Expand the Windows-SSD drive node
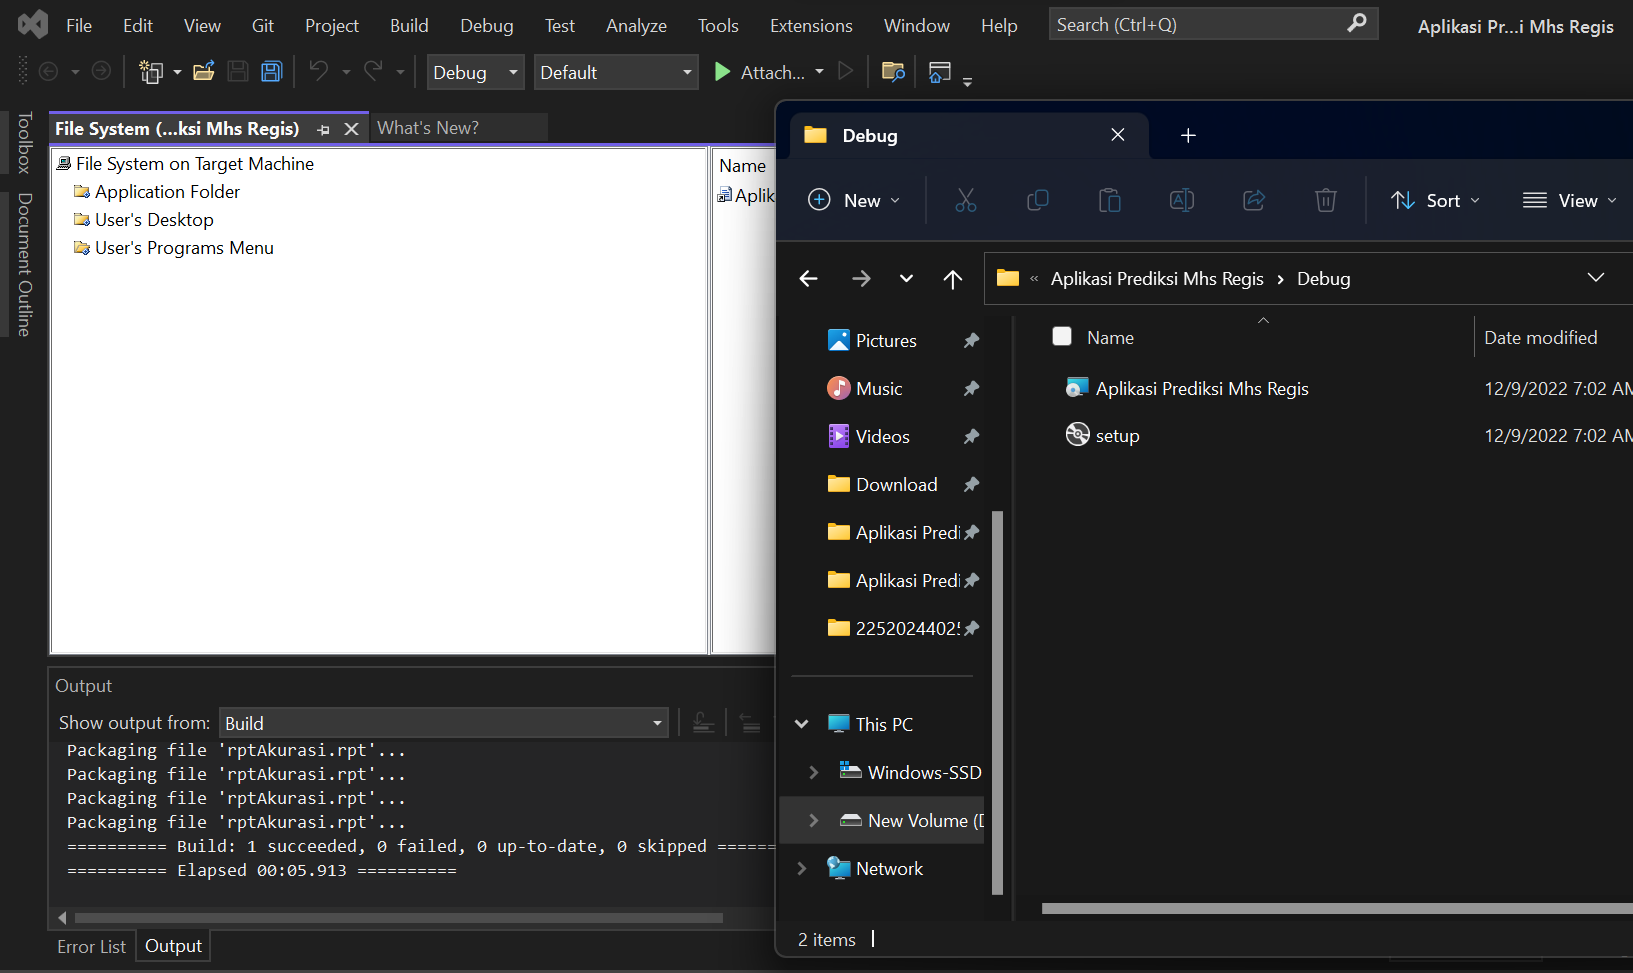The height and width of the screenshot is (973, 1633). click(814, 772)
